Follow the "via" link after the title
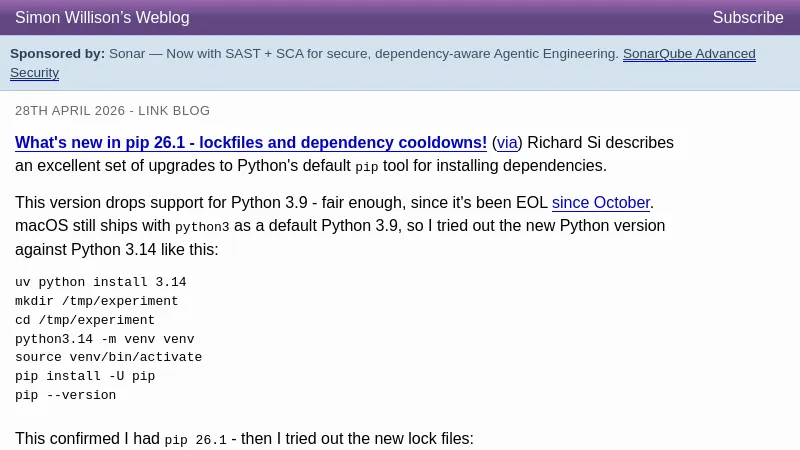 click(x=507, y=143)
